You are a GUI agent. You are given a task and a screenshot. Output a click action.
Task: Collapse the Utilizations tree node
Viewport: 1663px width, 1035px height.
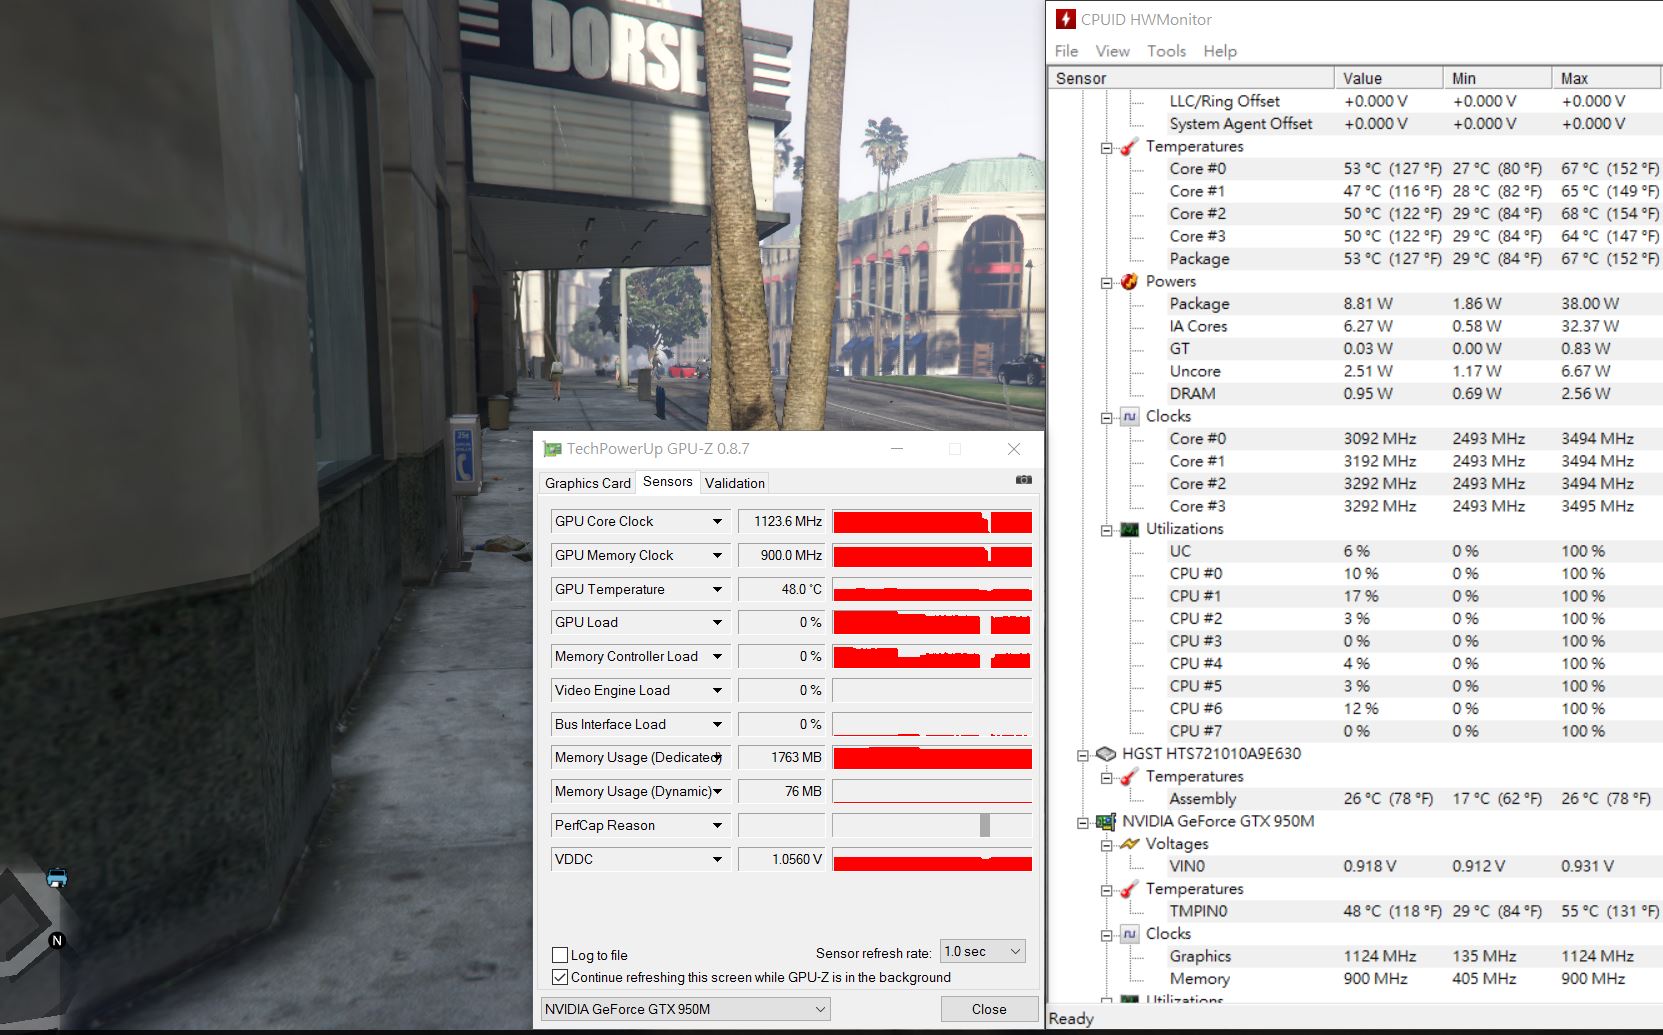(x=1107, y=530)
